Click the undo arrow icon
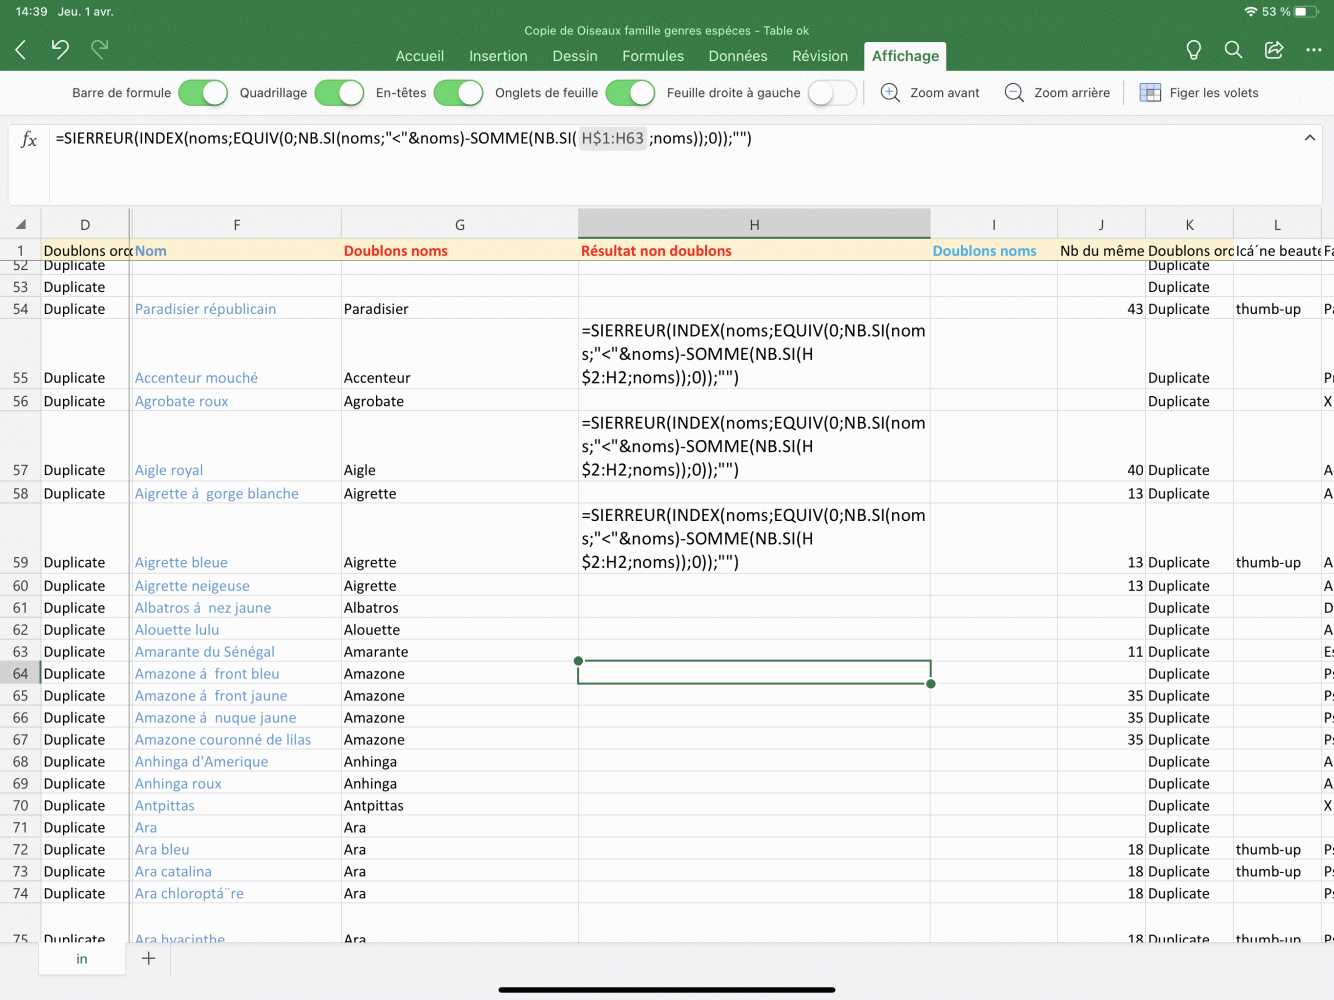1334x1000 pixels. point(60,49)
